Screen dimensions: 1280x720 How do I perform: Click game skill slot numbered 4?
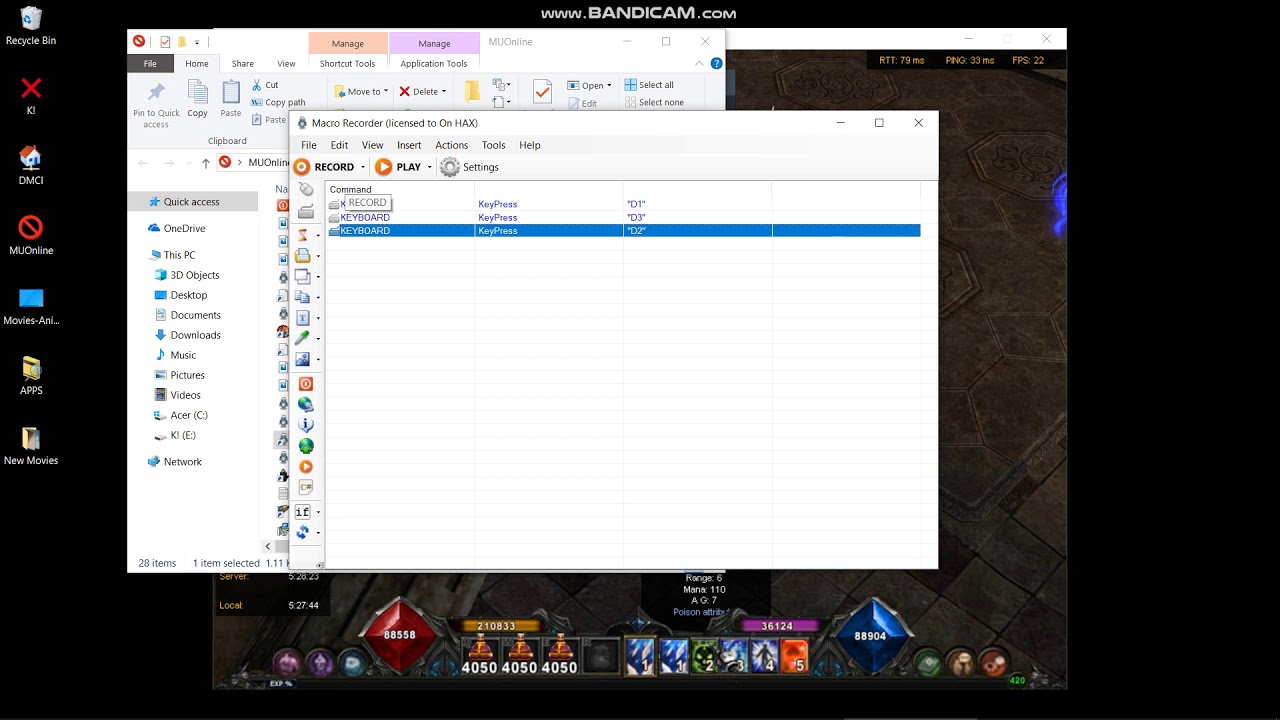(x=765, y=657)
